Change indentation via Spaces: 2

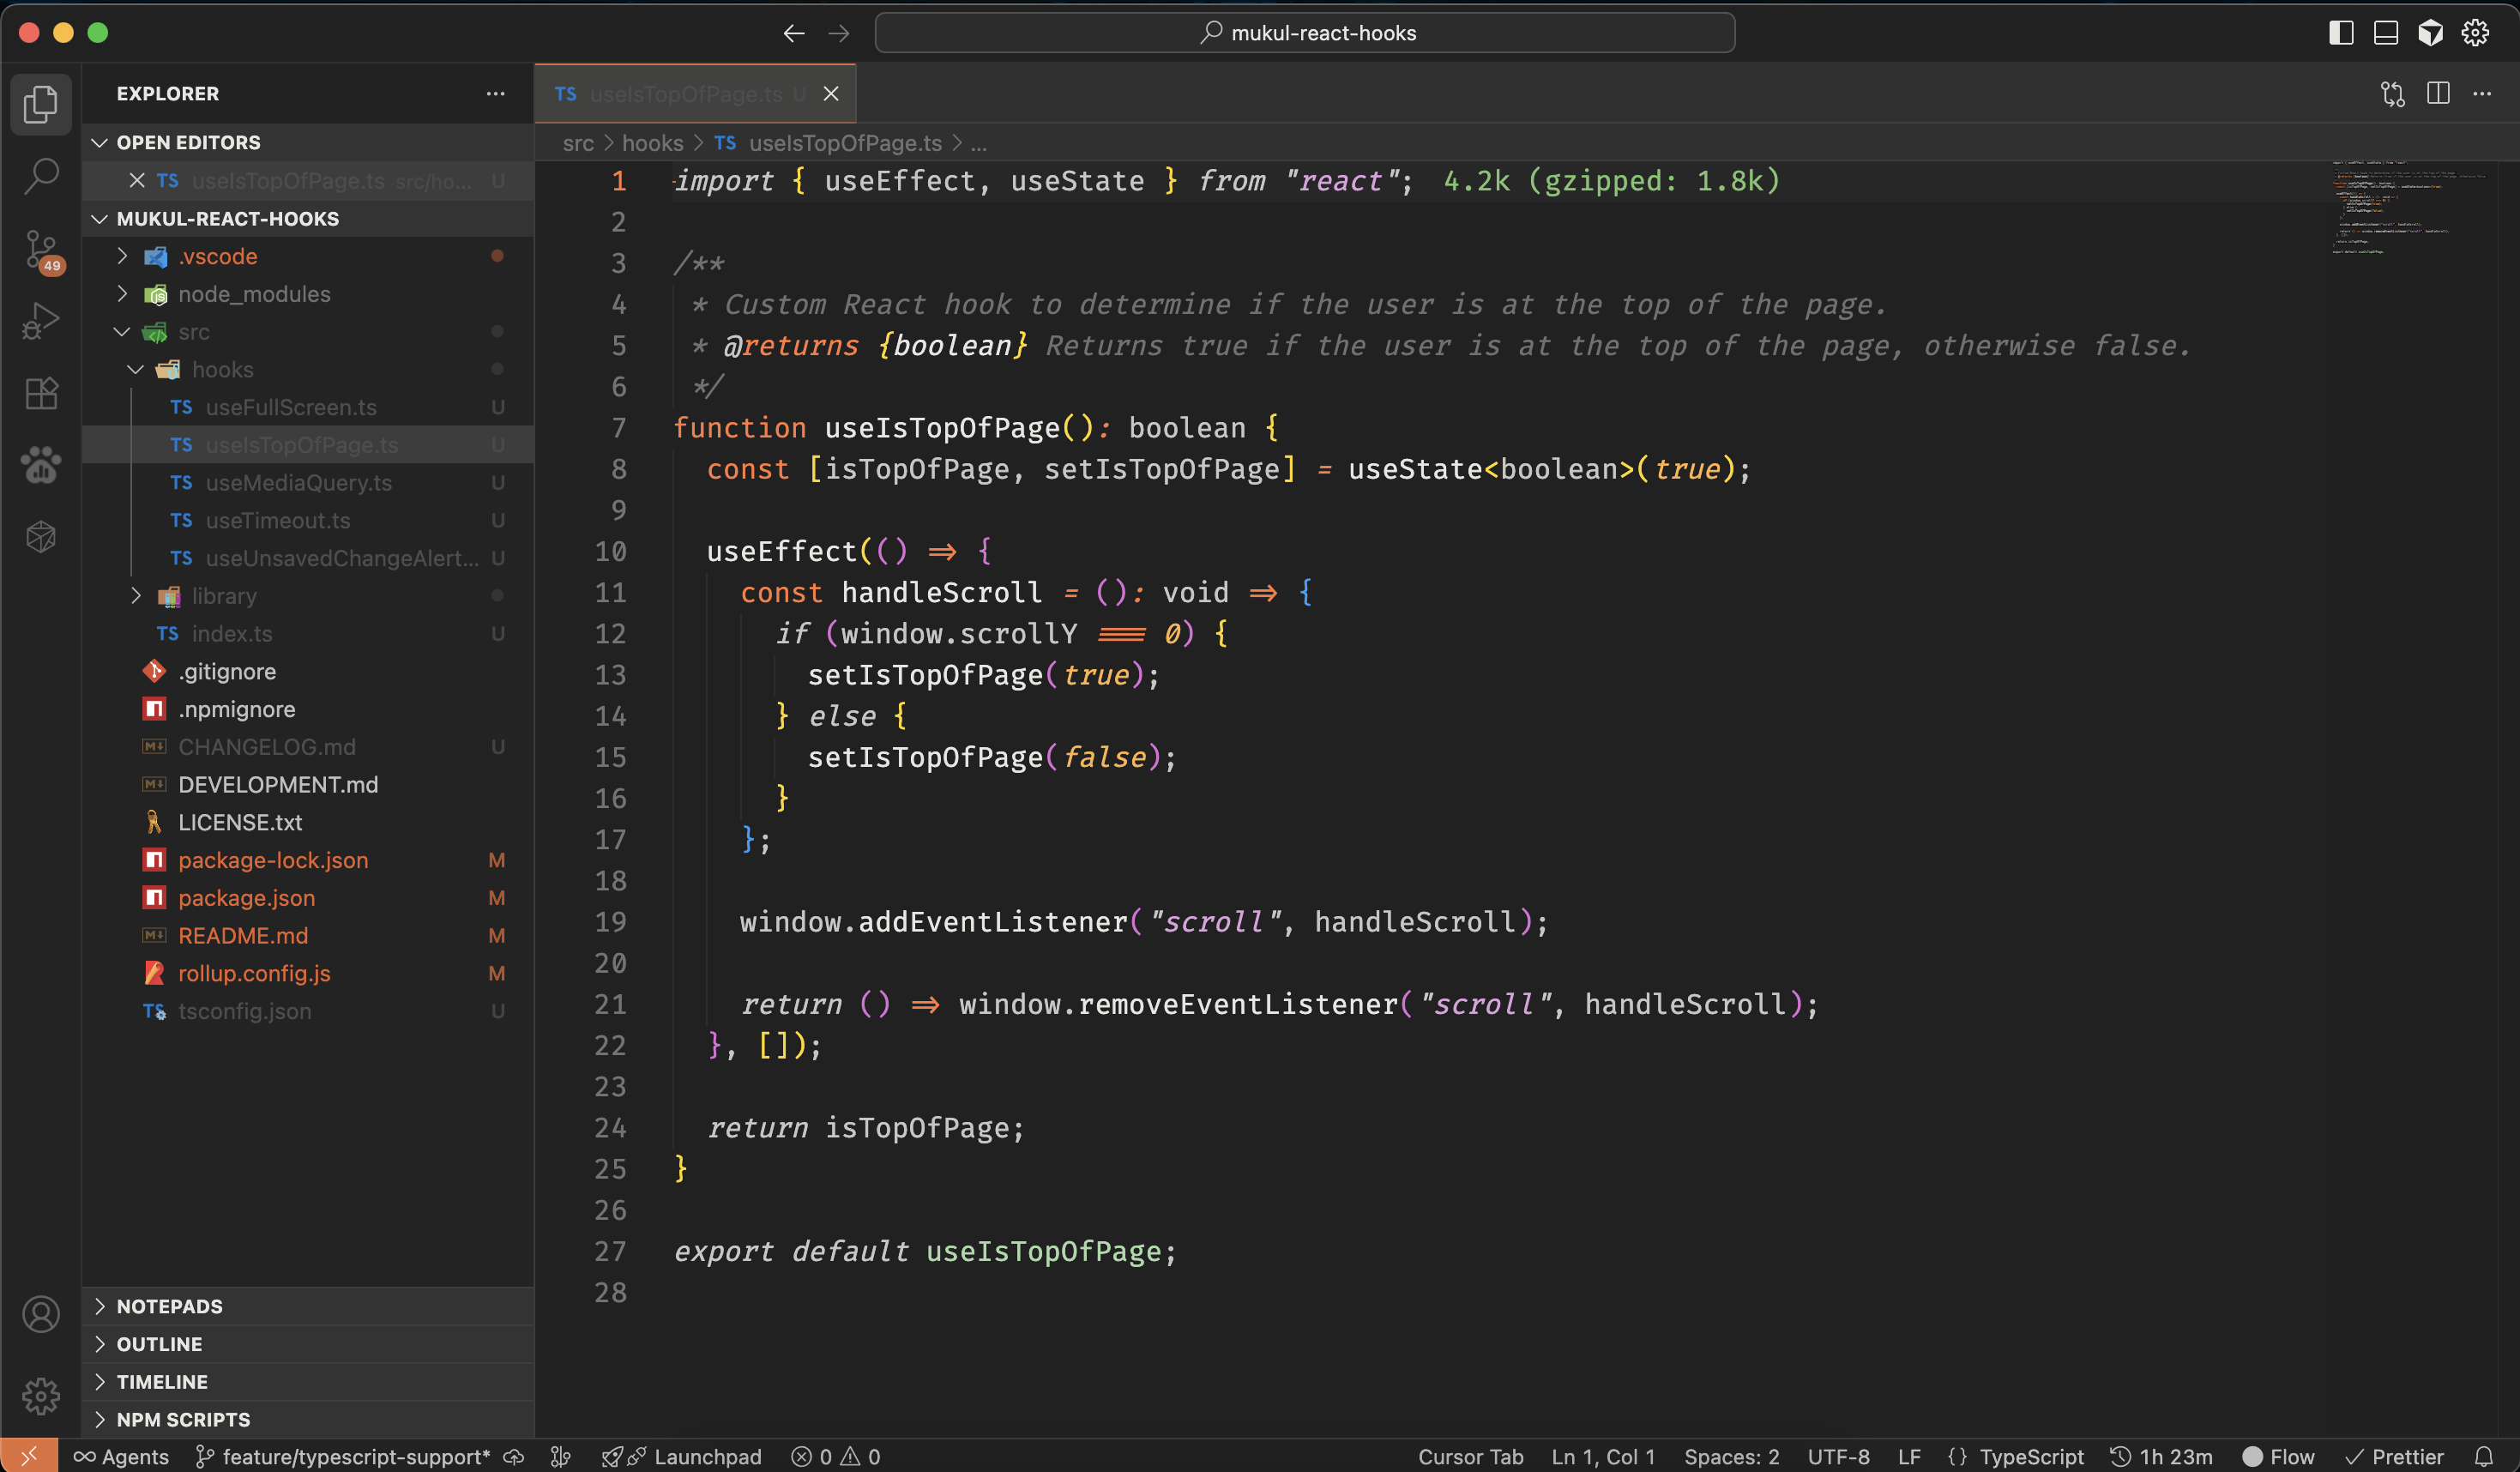click(1731, 1456)
